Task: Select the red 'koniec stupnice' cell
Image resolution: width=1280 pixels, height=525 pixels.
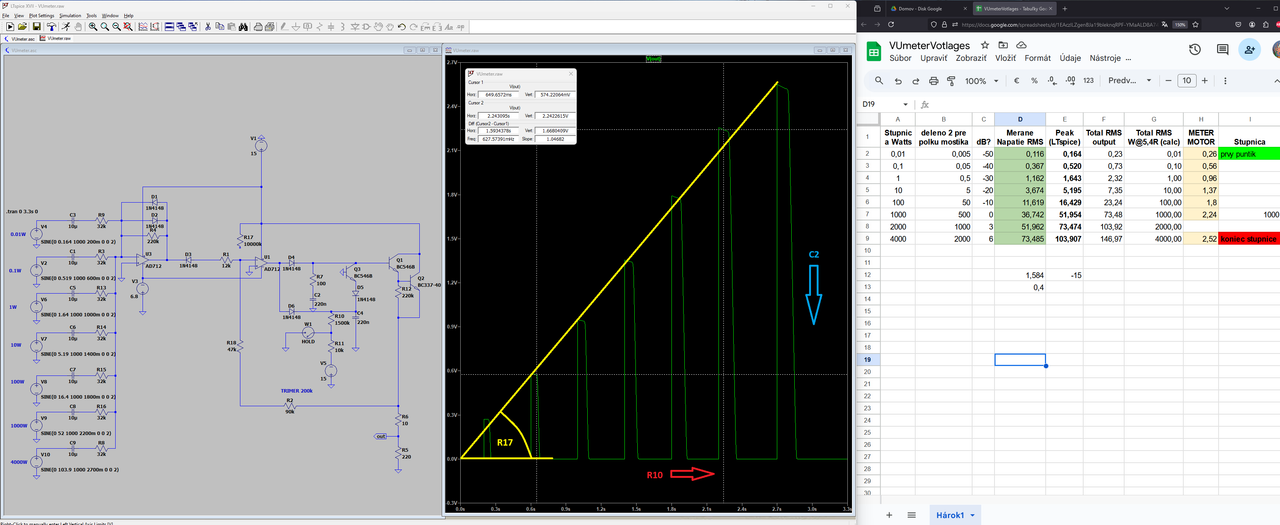Action: (1248, 239)
